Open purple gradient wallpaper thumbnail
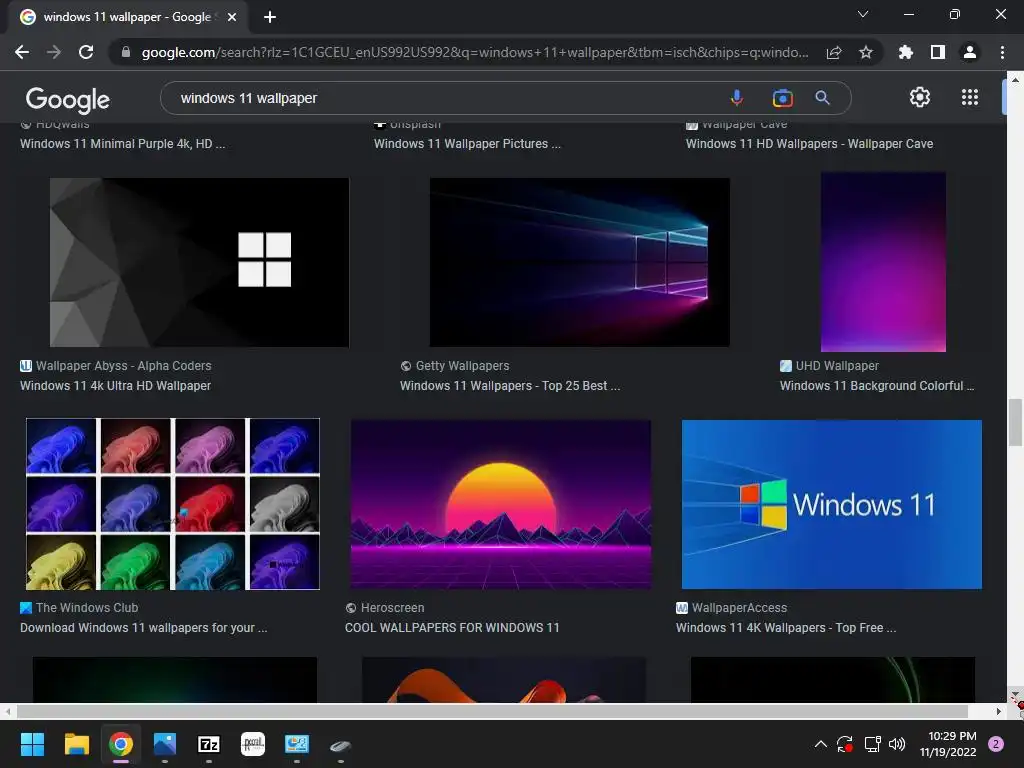 click(x=883, y=262)
